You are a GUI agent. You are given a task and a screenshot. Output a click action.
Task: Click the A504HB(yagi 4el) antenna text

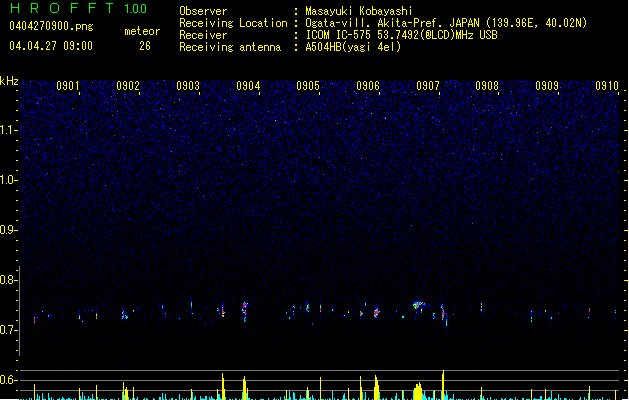click(x=353, y=47)
